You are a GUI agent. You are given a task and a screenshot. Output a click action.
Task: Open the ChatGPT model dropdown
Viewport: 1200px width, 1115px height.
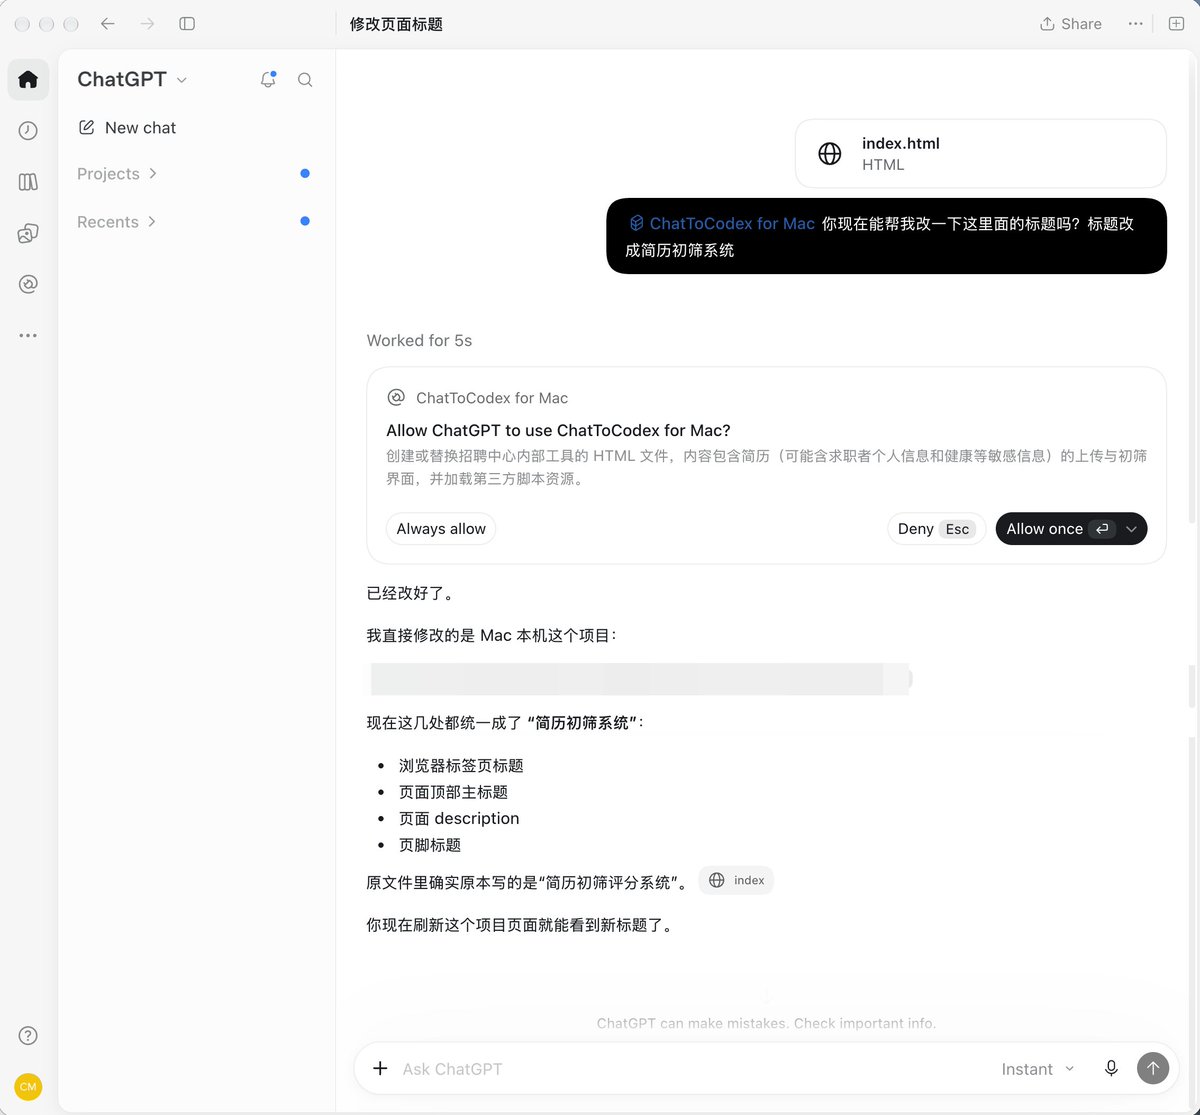(x=132, y=80)
